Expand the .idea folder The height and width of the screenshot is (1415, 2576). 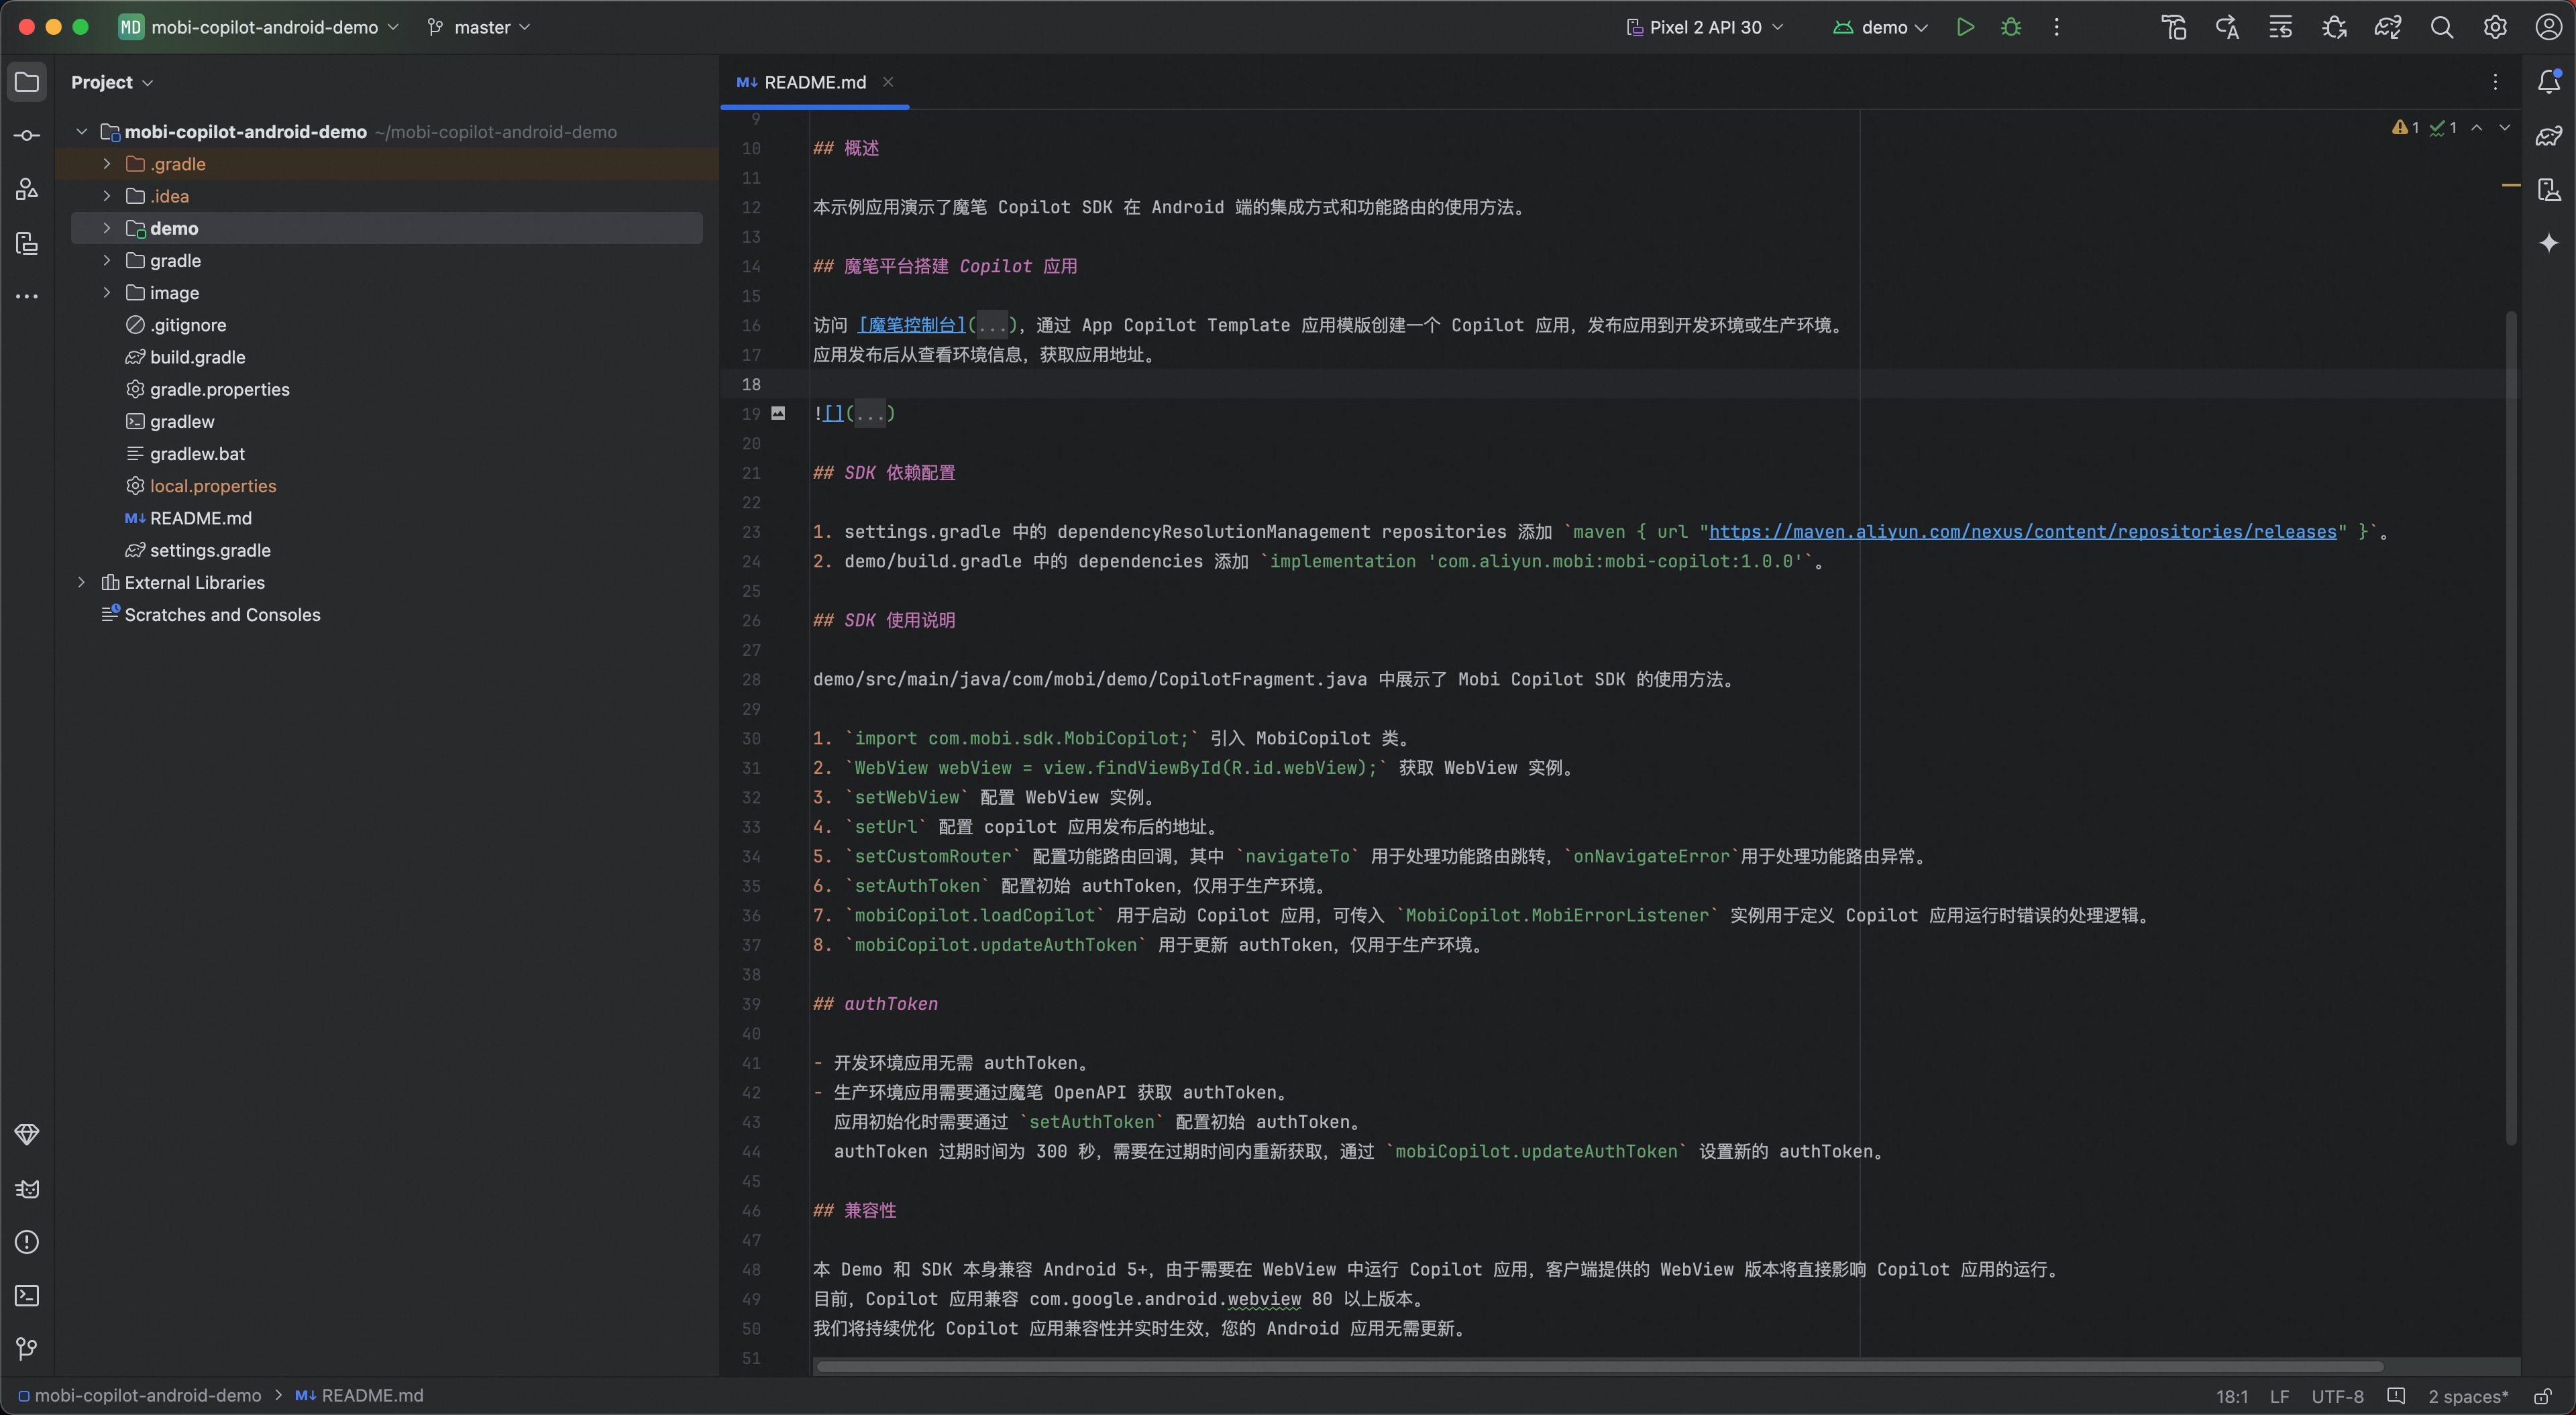[x=107, y=196]
